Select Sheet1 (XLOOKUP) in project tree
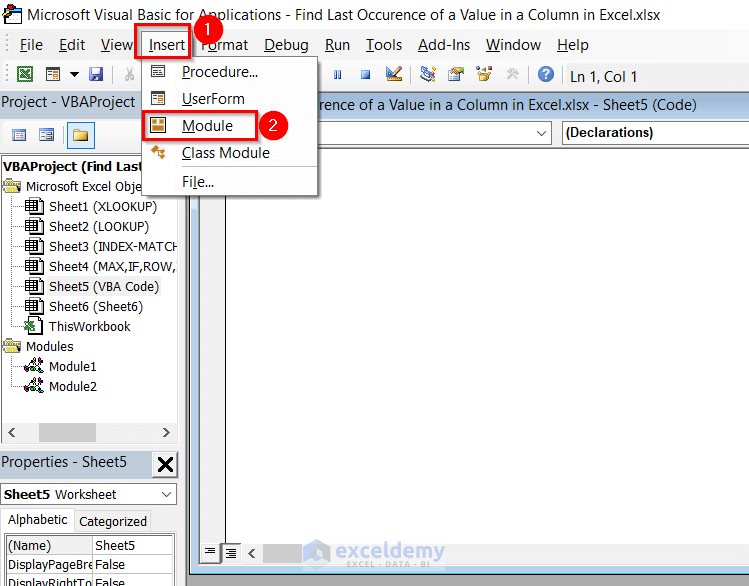The image size is (749, 586). (103, 207)
